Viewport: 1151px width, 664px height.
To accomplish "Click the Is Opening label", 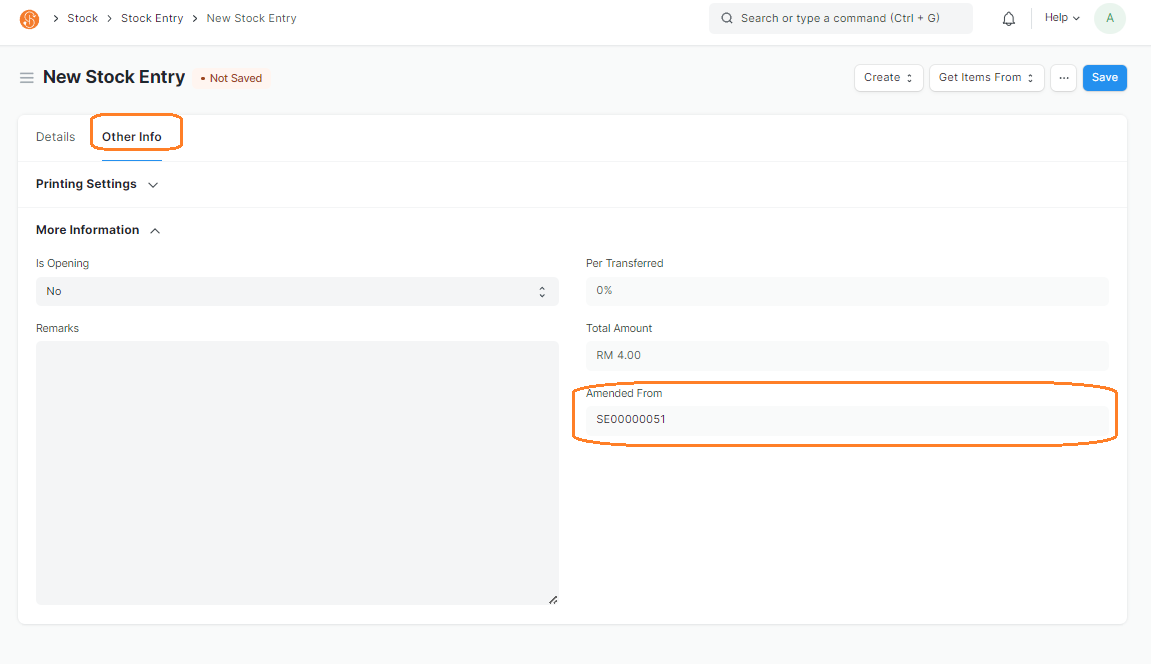I will (x=62, y=263).
